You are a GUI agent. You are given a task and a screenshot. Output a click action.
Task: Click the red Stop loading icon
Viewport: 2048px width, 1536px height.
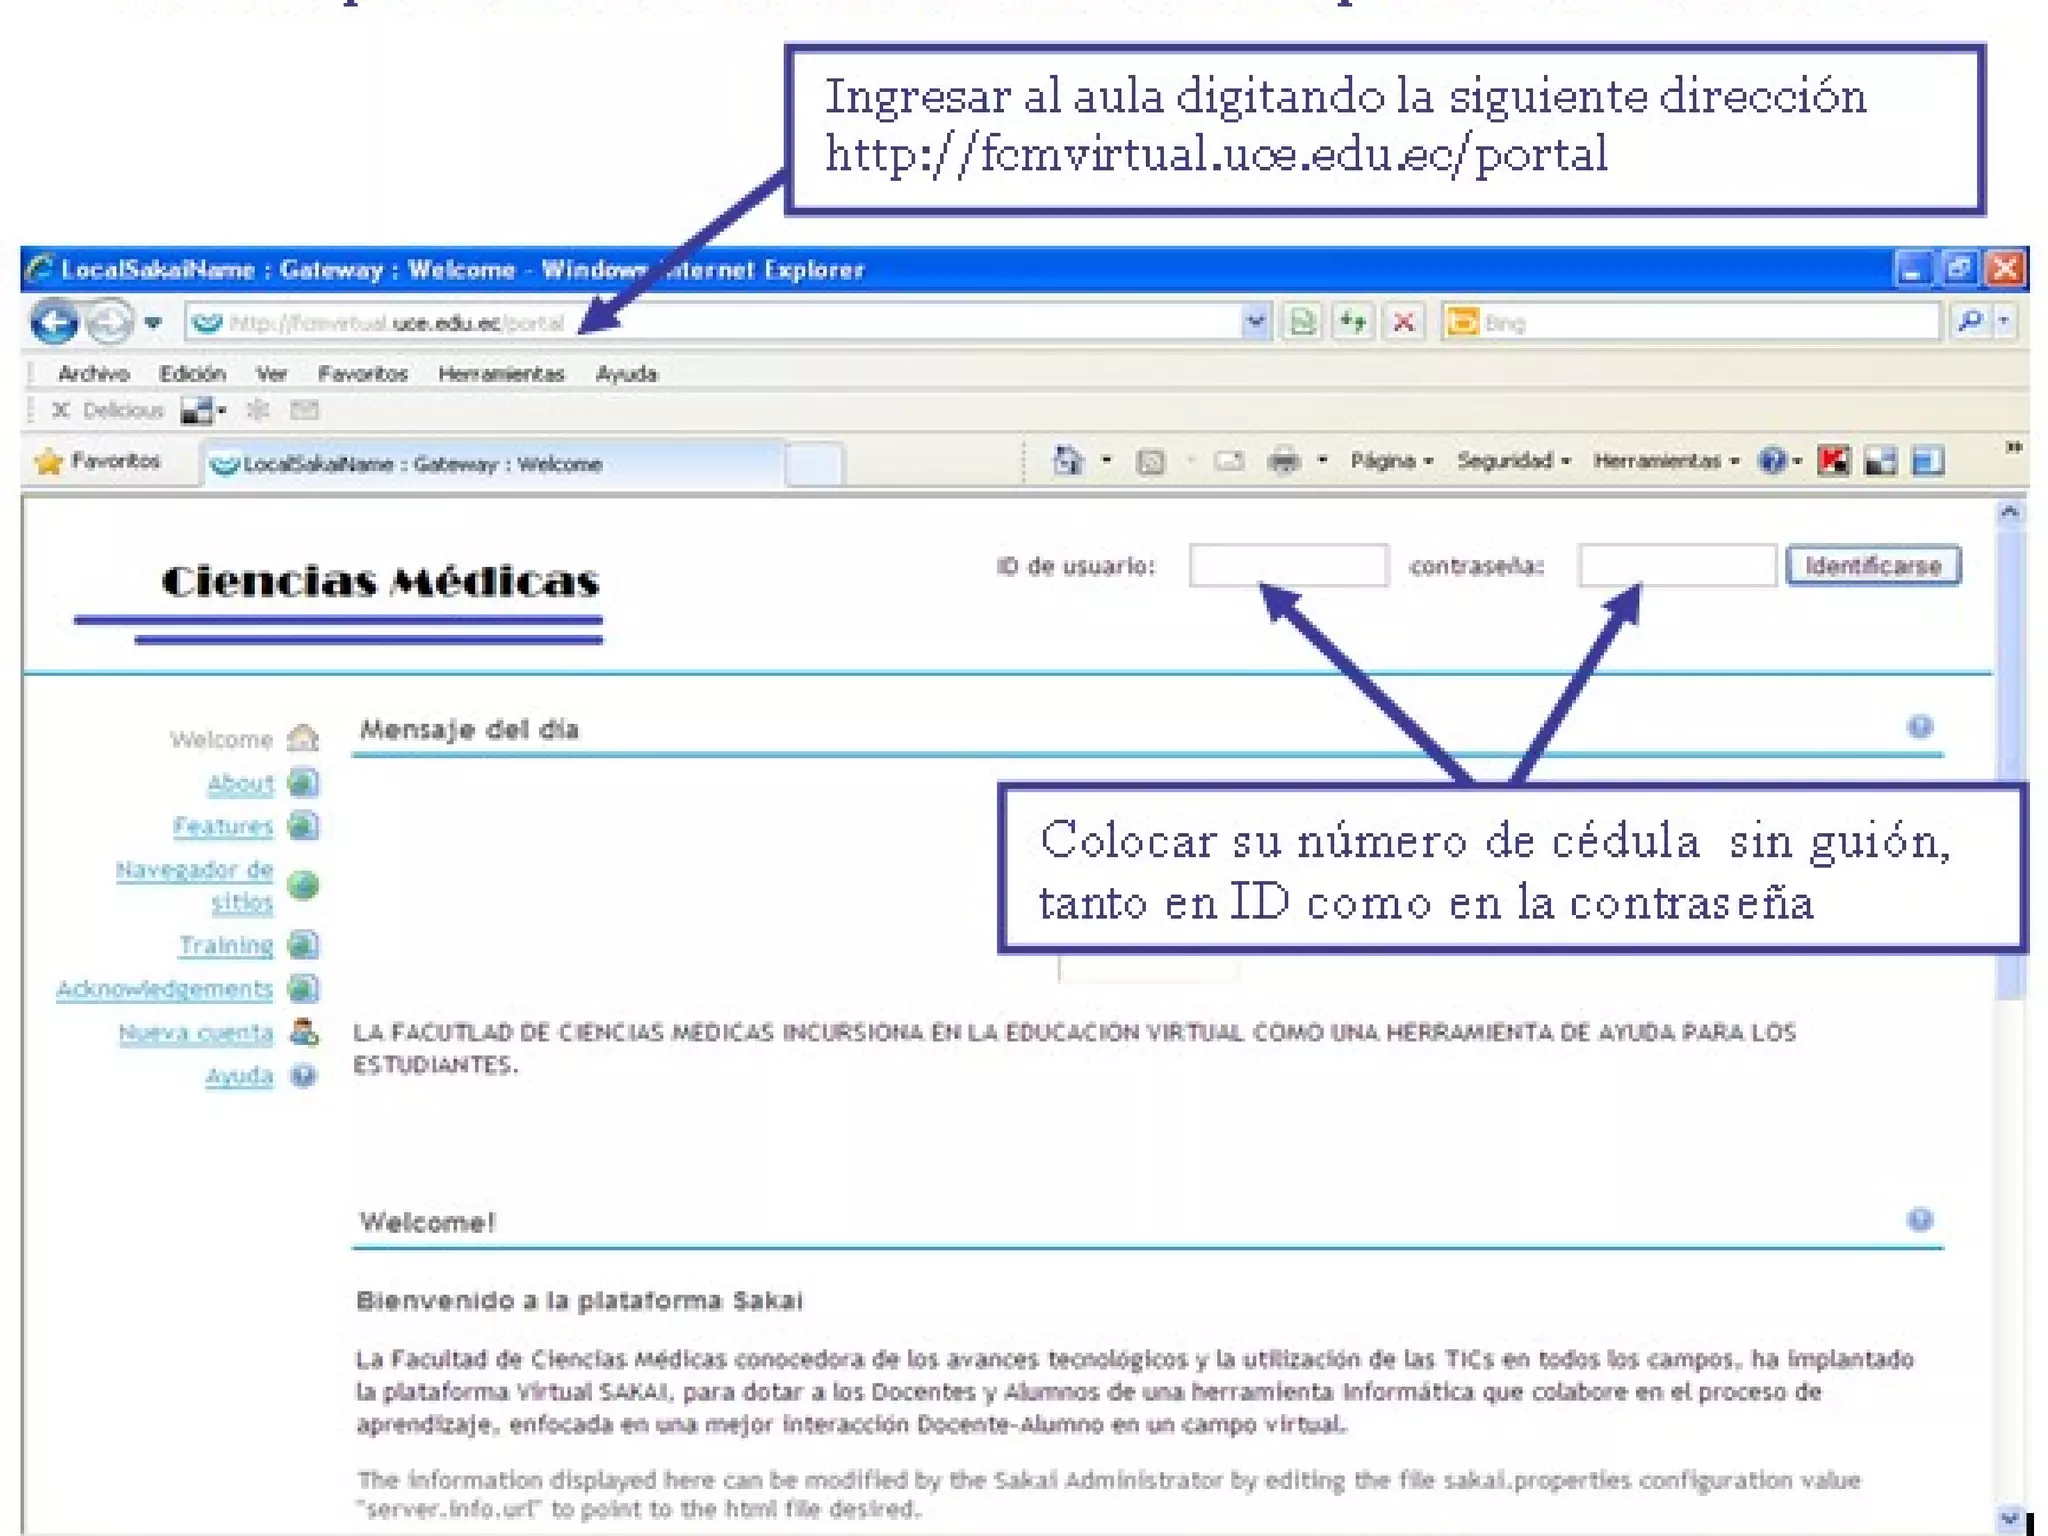(x=1404, y=322)
